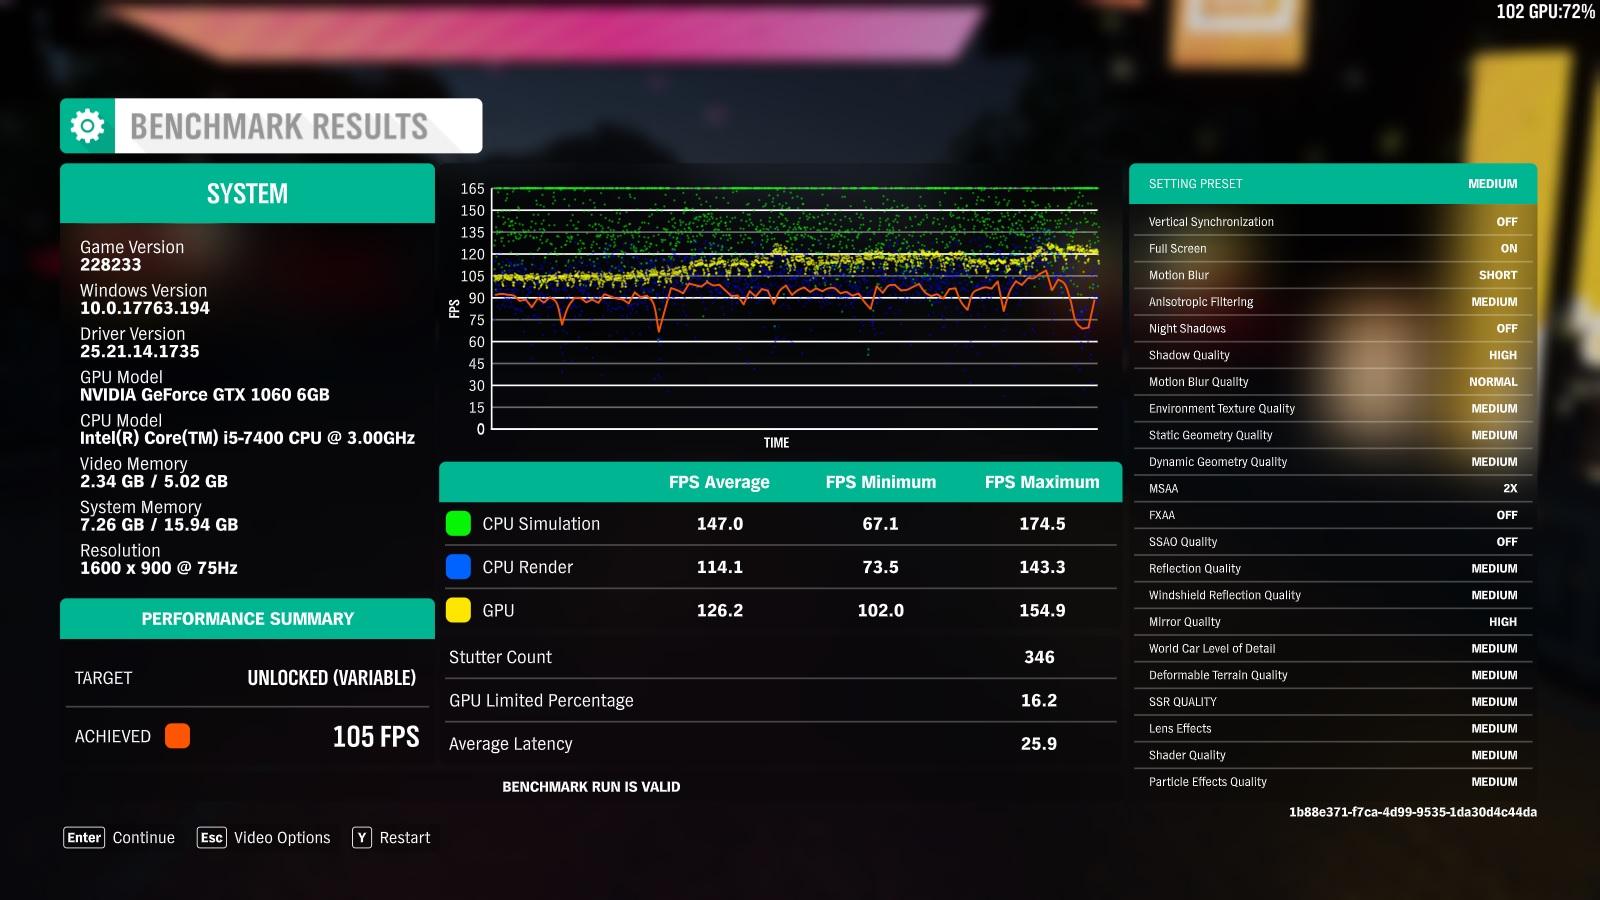Click the Environment Texture Quality row

1333,408
